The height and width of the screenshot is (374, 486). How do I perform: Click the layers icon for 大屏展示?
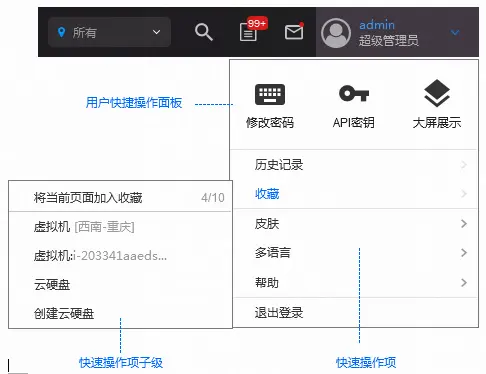(x=437, y=93)
